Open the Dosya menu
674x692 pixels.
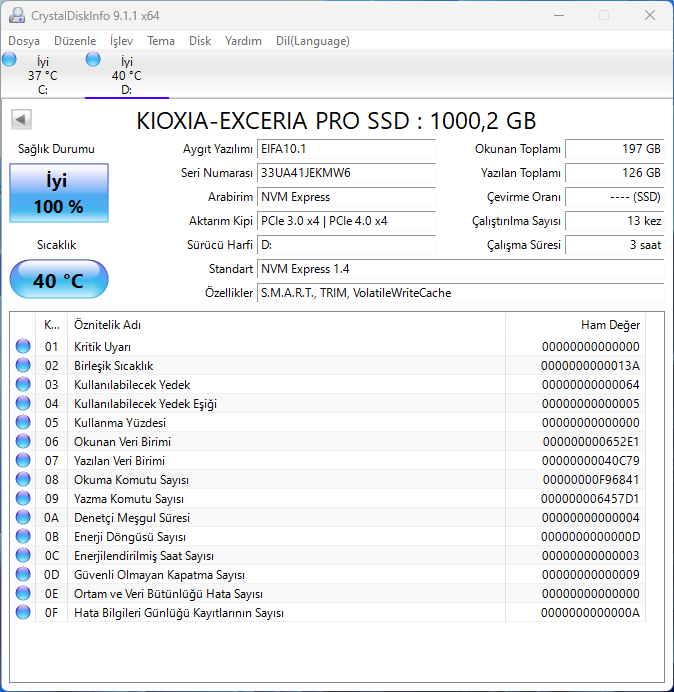pos(24,41)
